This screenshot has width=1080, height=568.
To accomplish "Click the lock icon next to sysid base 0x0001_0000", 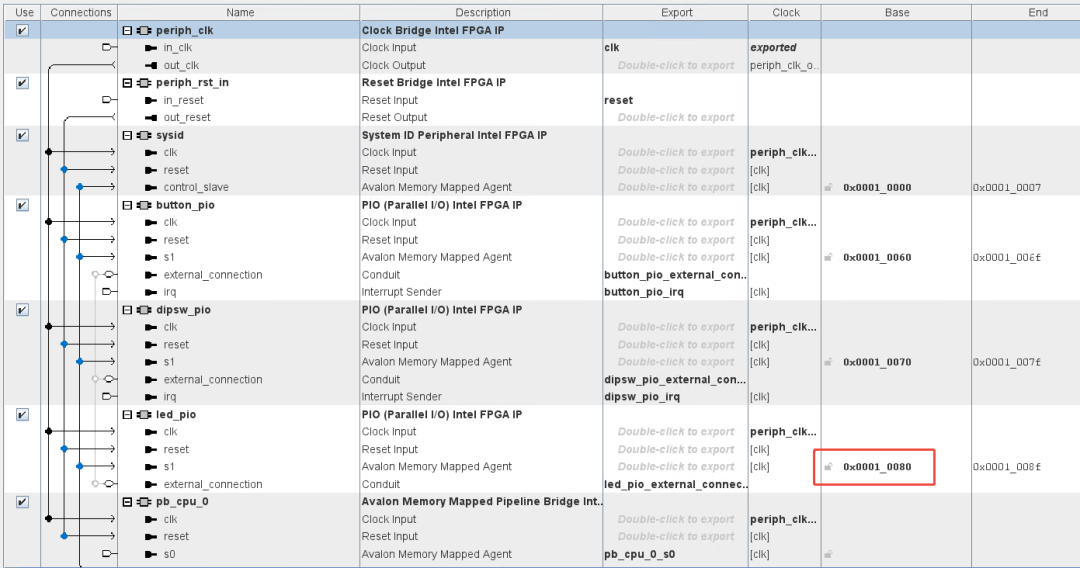I will click(x=829, y=187).
